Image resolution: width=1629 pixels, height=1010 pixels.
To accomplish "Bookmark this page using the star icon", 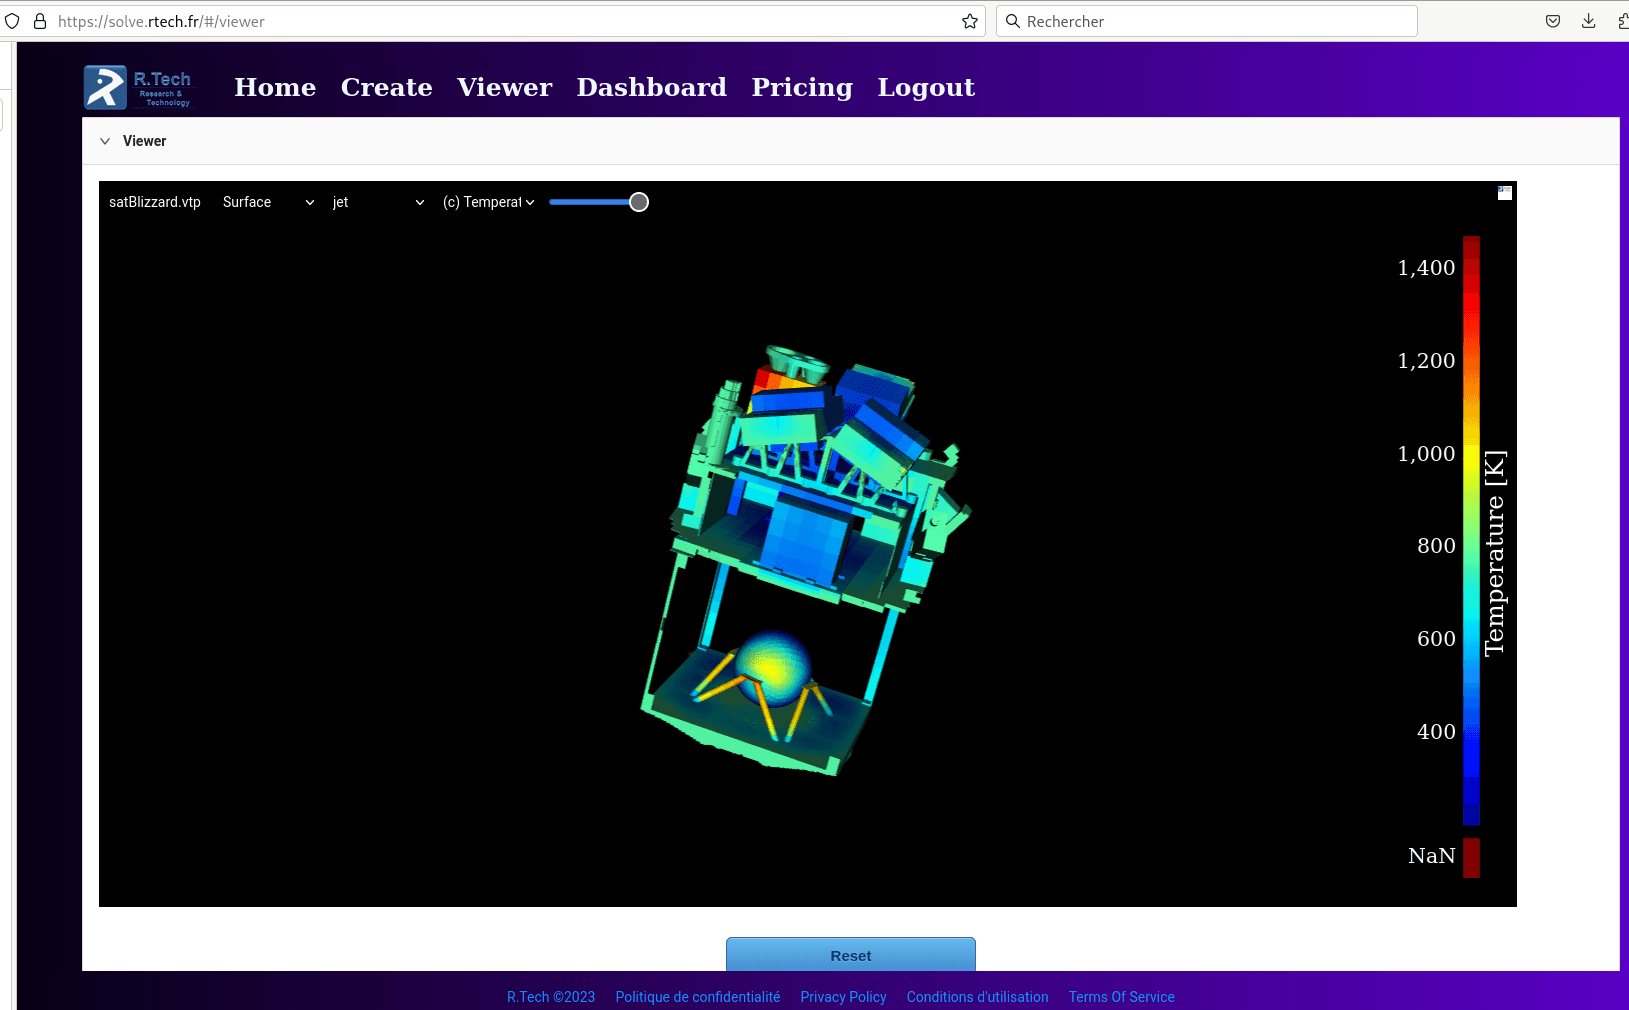I will click(x=969, y=20).
